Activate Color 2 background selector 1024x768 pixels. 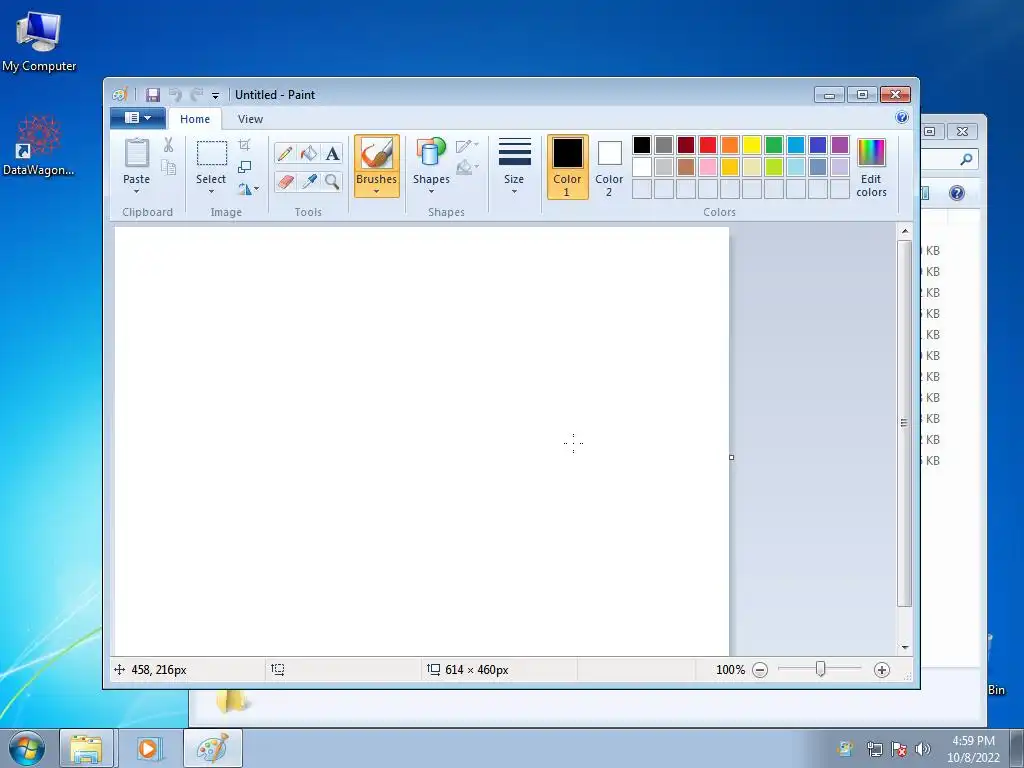(x=609, y=167)
